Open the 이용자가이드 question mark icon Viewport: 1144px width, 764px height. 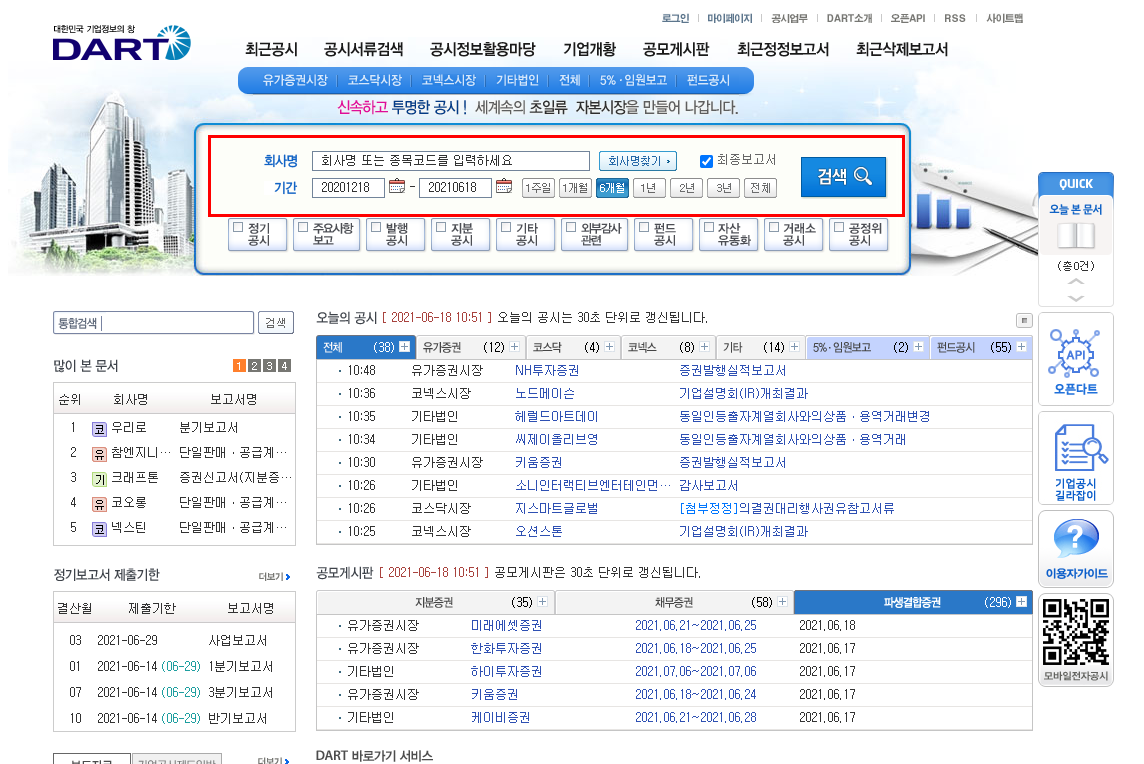(1075, 539)
